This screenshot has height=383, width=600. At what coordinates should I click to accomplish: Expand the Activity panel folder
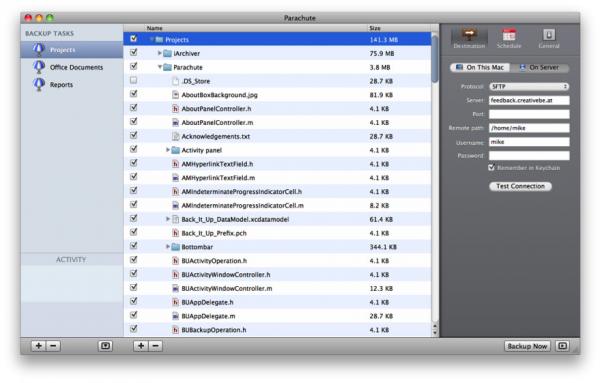pos(168,150)
